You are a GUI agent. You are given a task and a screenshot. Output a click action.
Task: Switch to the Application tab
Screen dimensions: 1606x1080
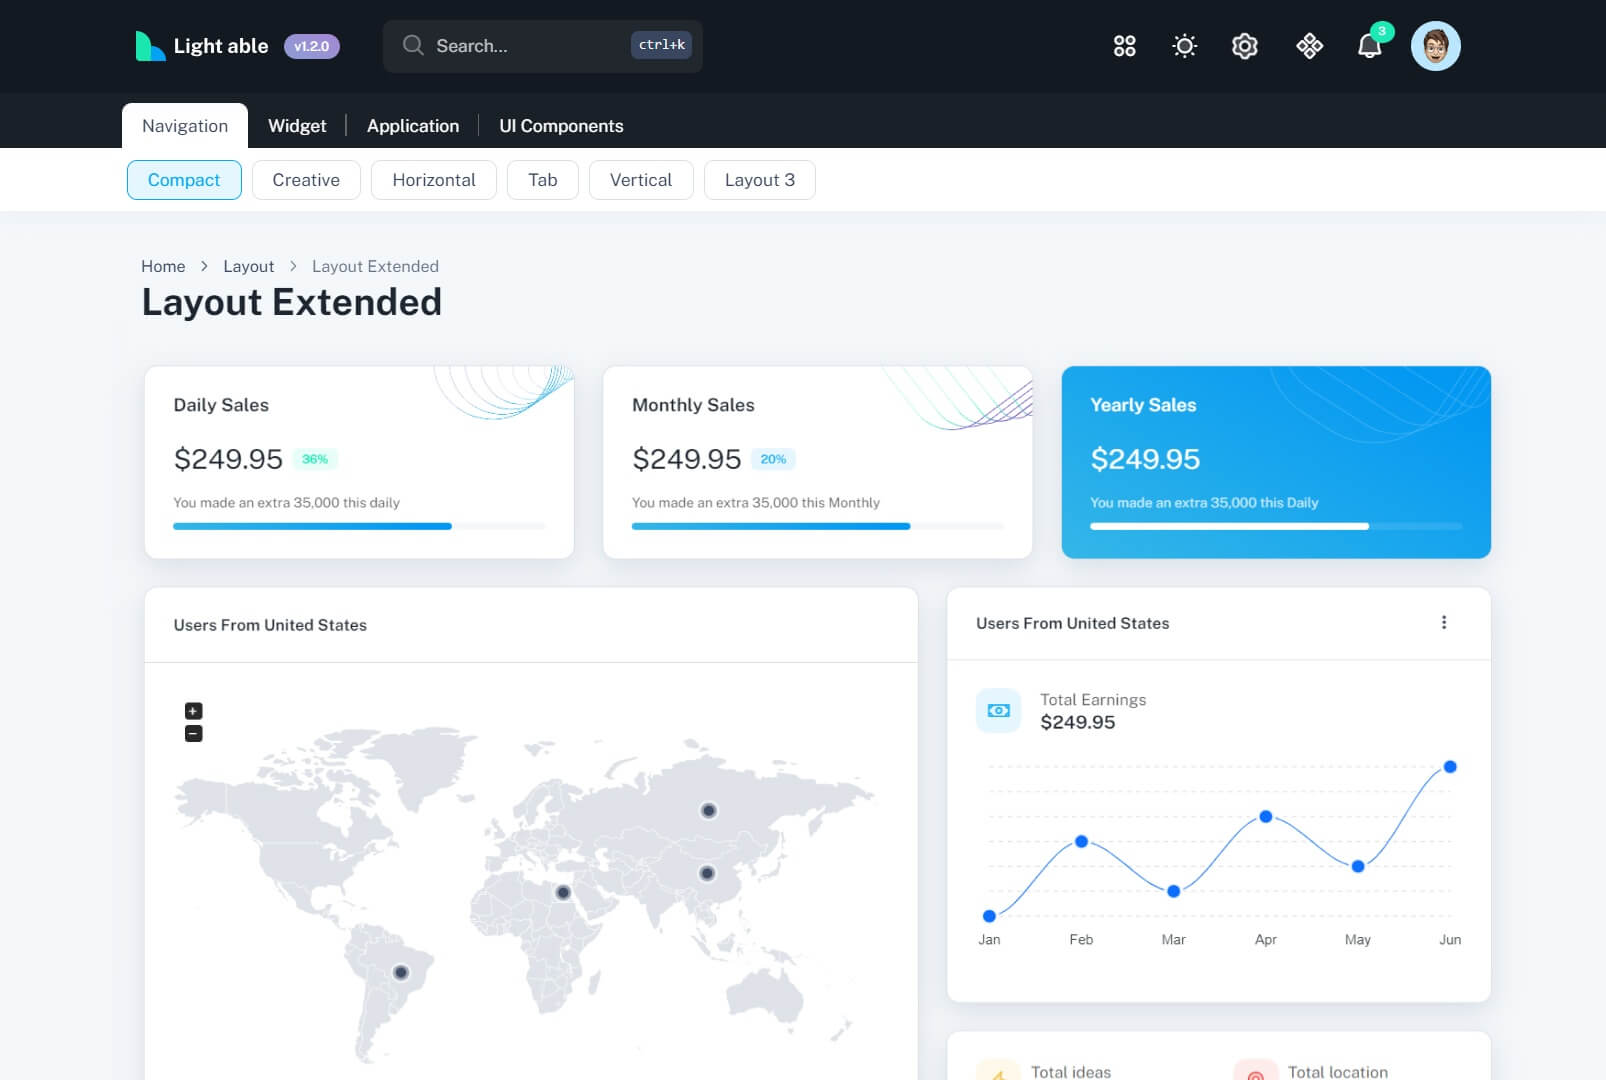412,126
